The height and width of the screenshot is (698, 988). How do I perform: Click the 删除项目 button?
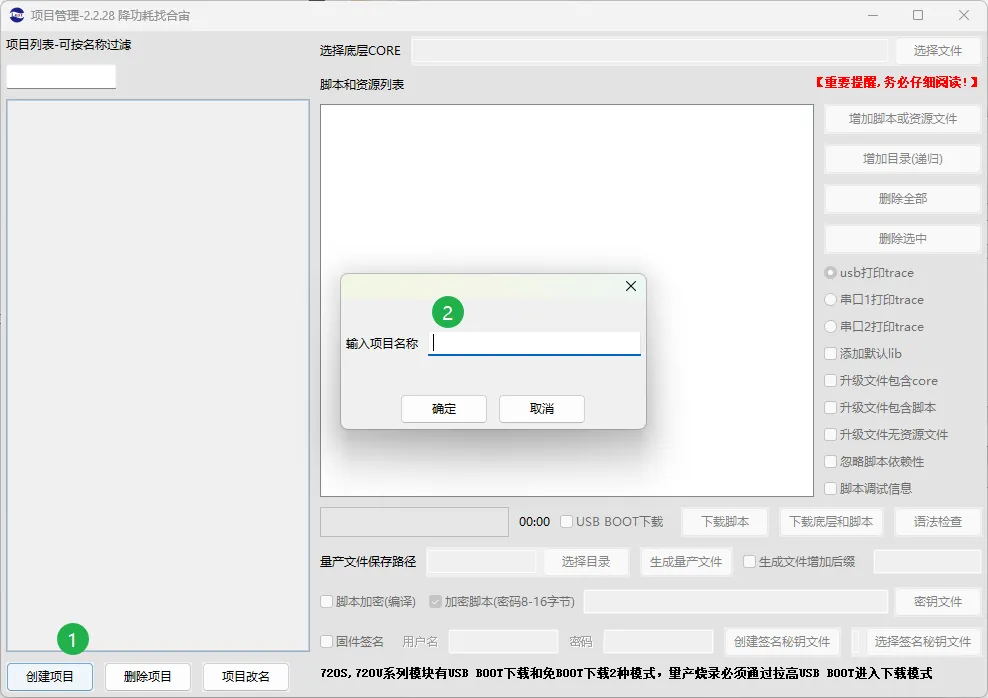(147, 677)
